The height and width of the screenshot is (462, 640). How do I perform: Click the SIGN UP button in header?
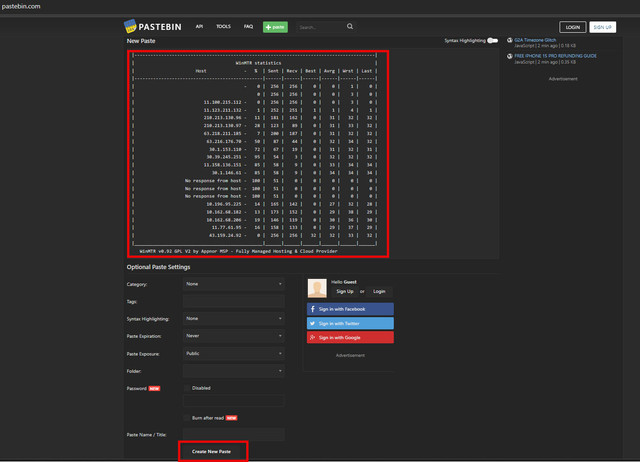(602, 27)
